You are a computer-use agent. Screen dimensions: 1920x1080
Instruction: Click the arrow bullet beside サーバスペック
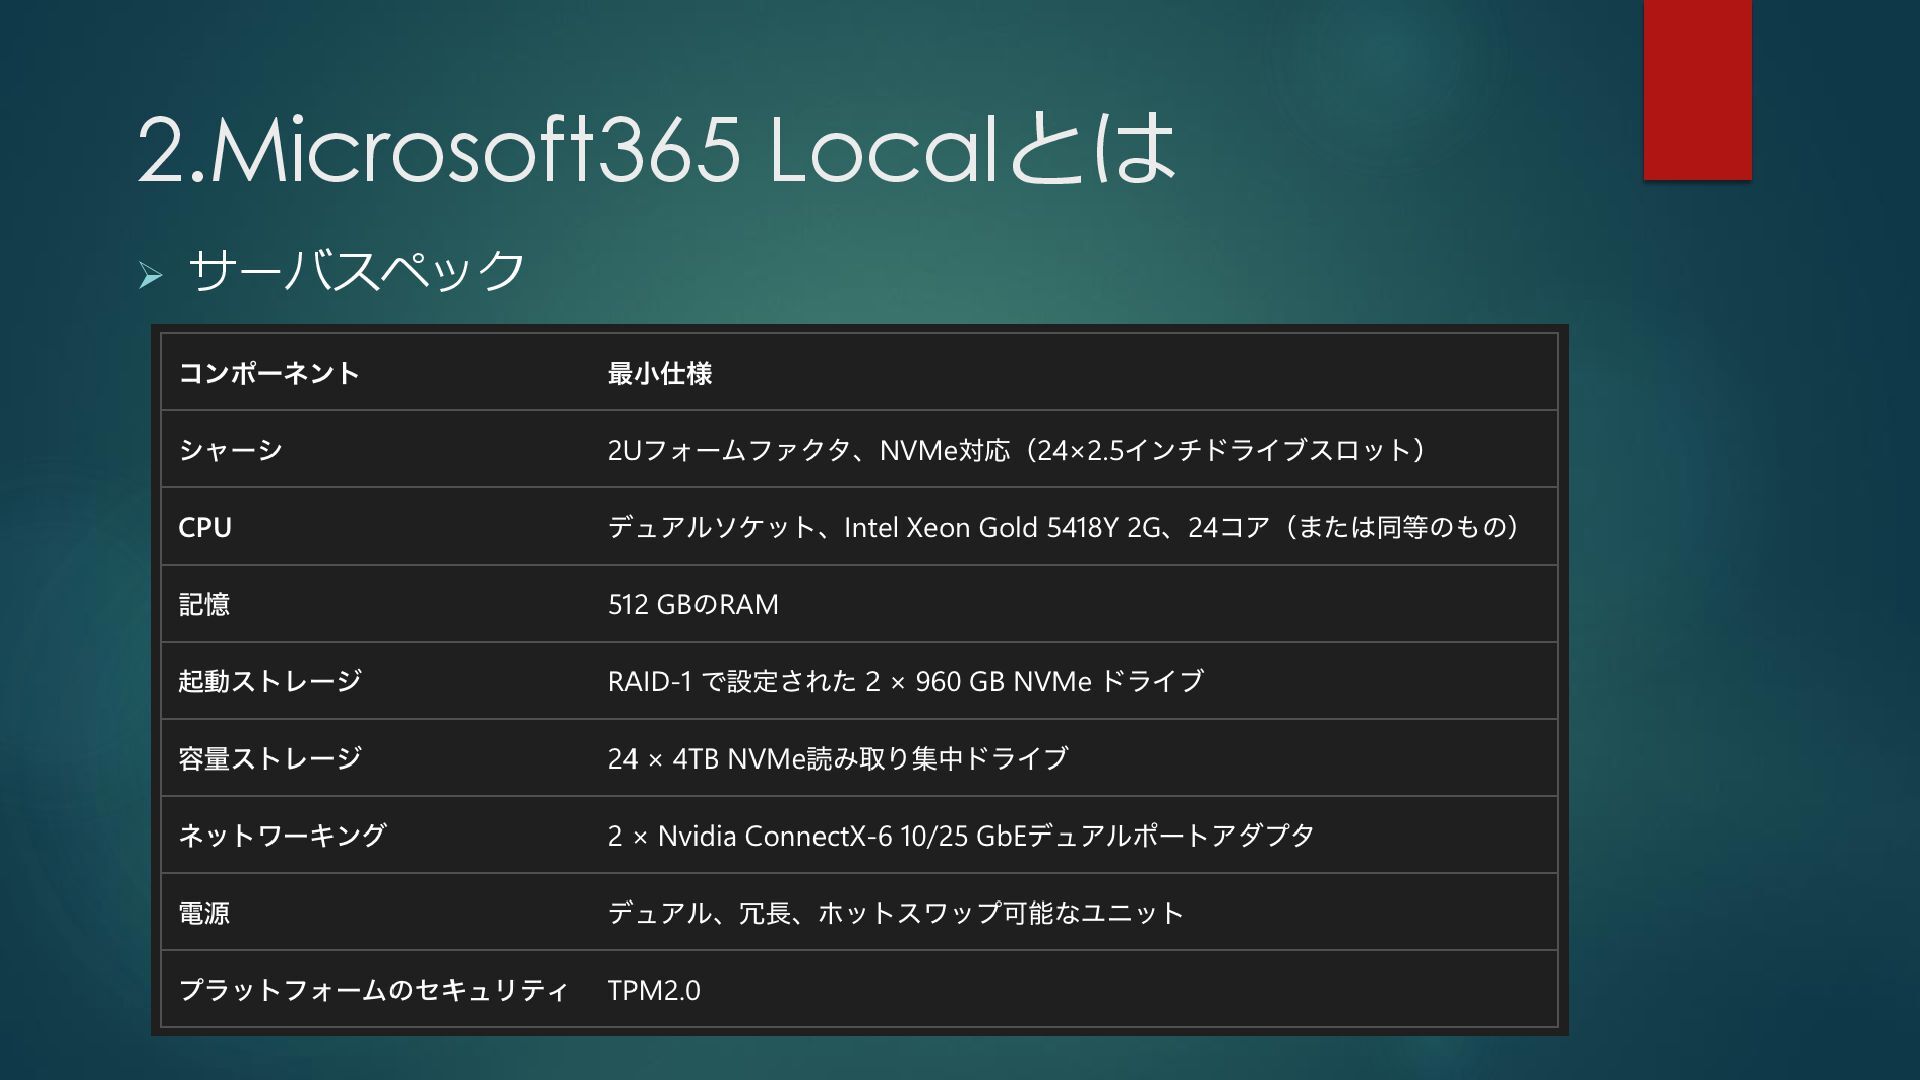pyautogui.click(x=151, y=275)
